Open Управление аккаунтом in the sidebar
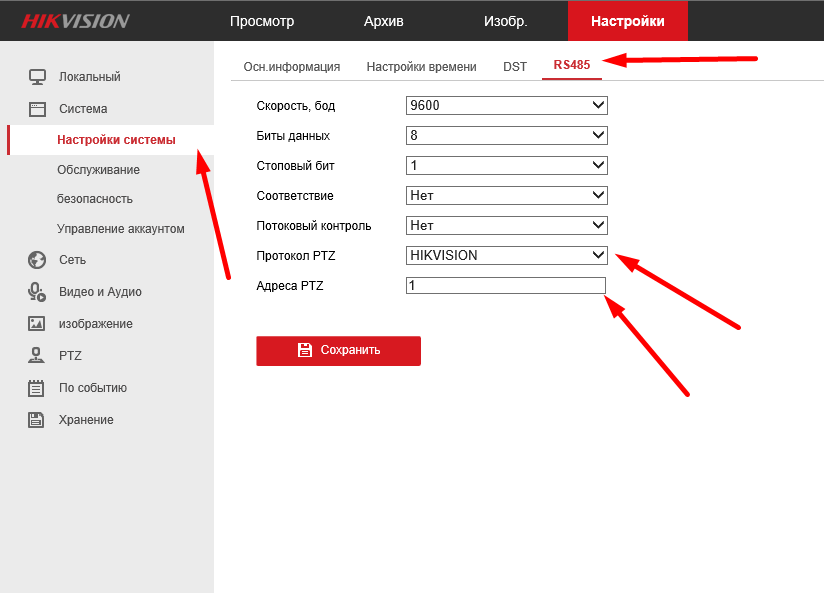The image size is (824, 593). (x=120, y=229)
